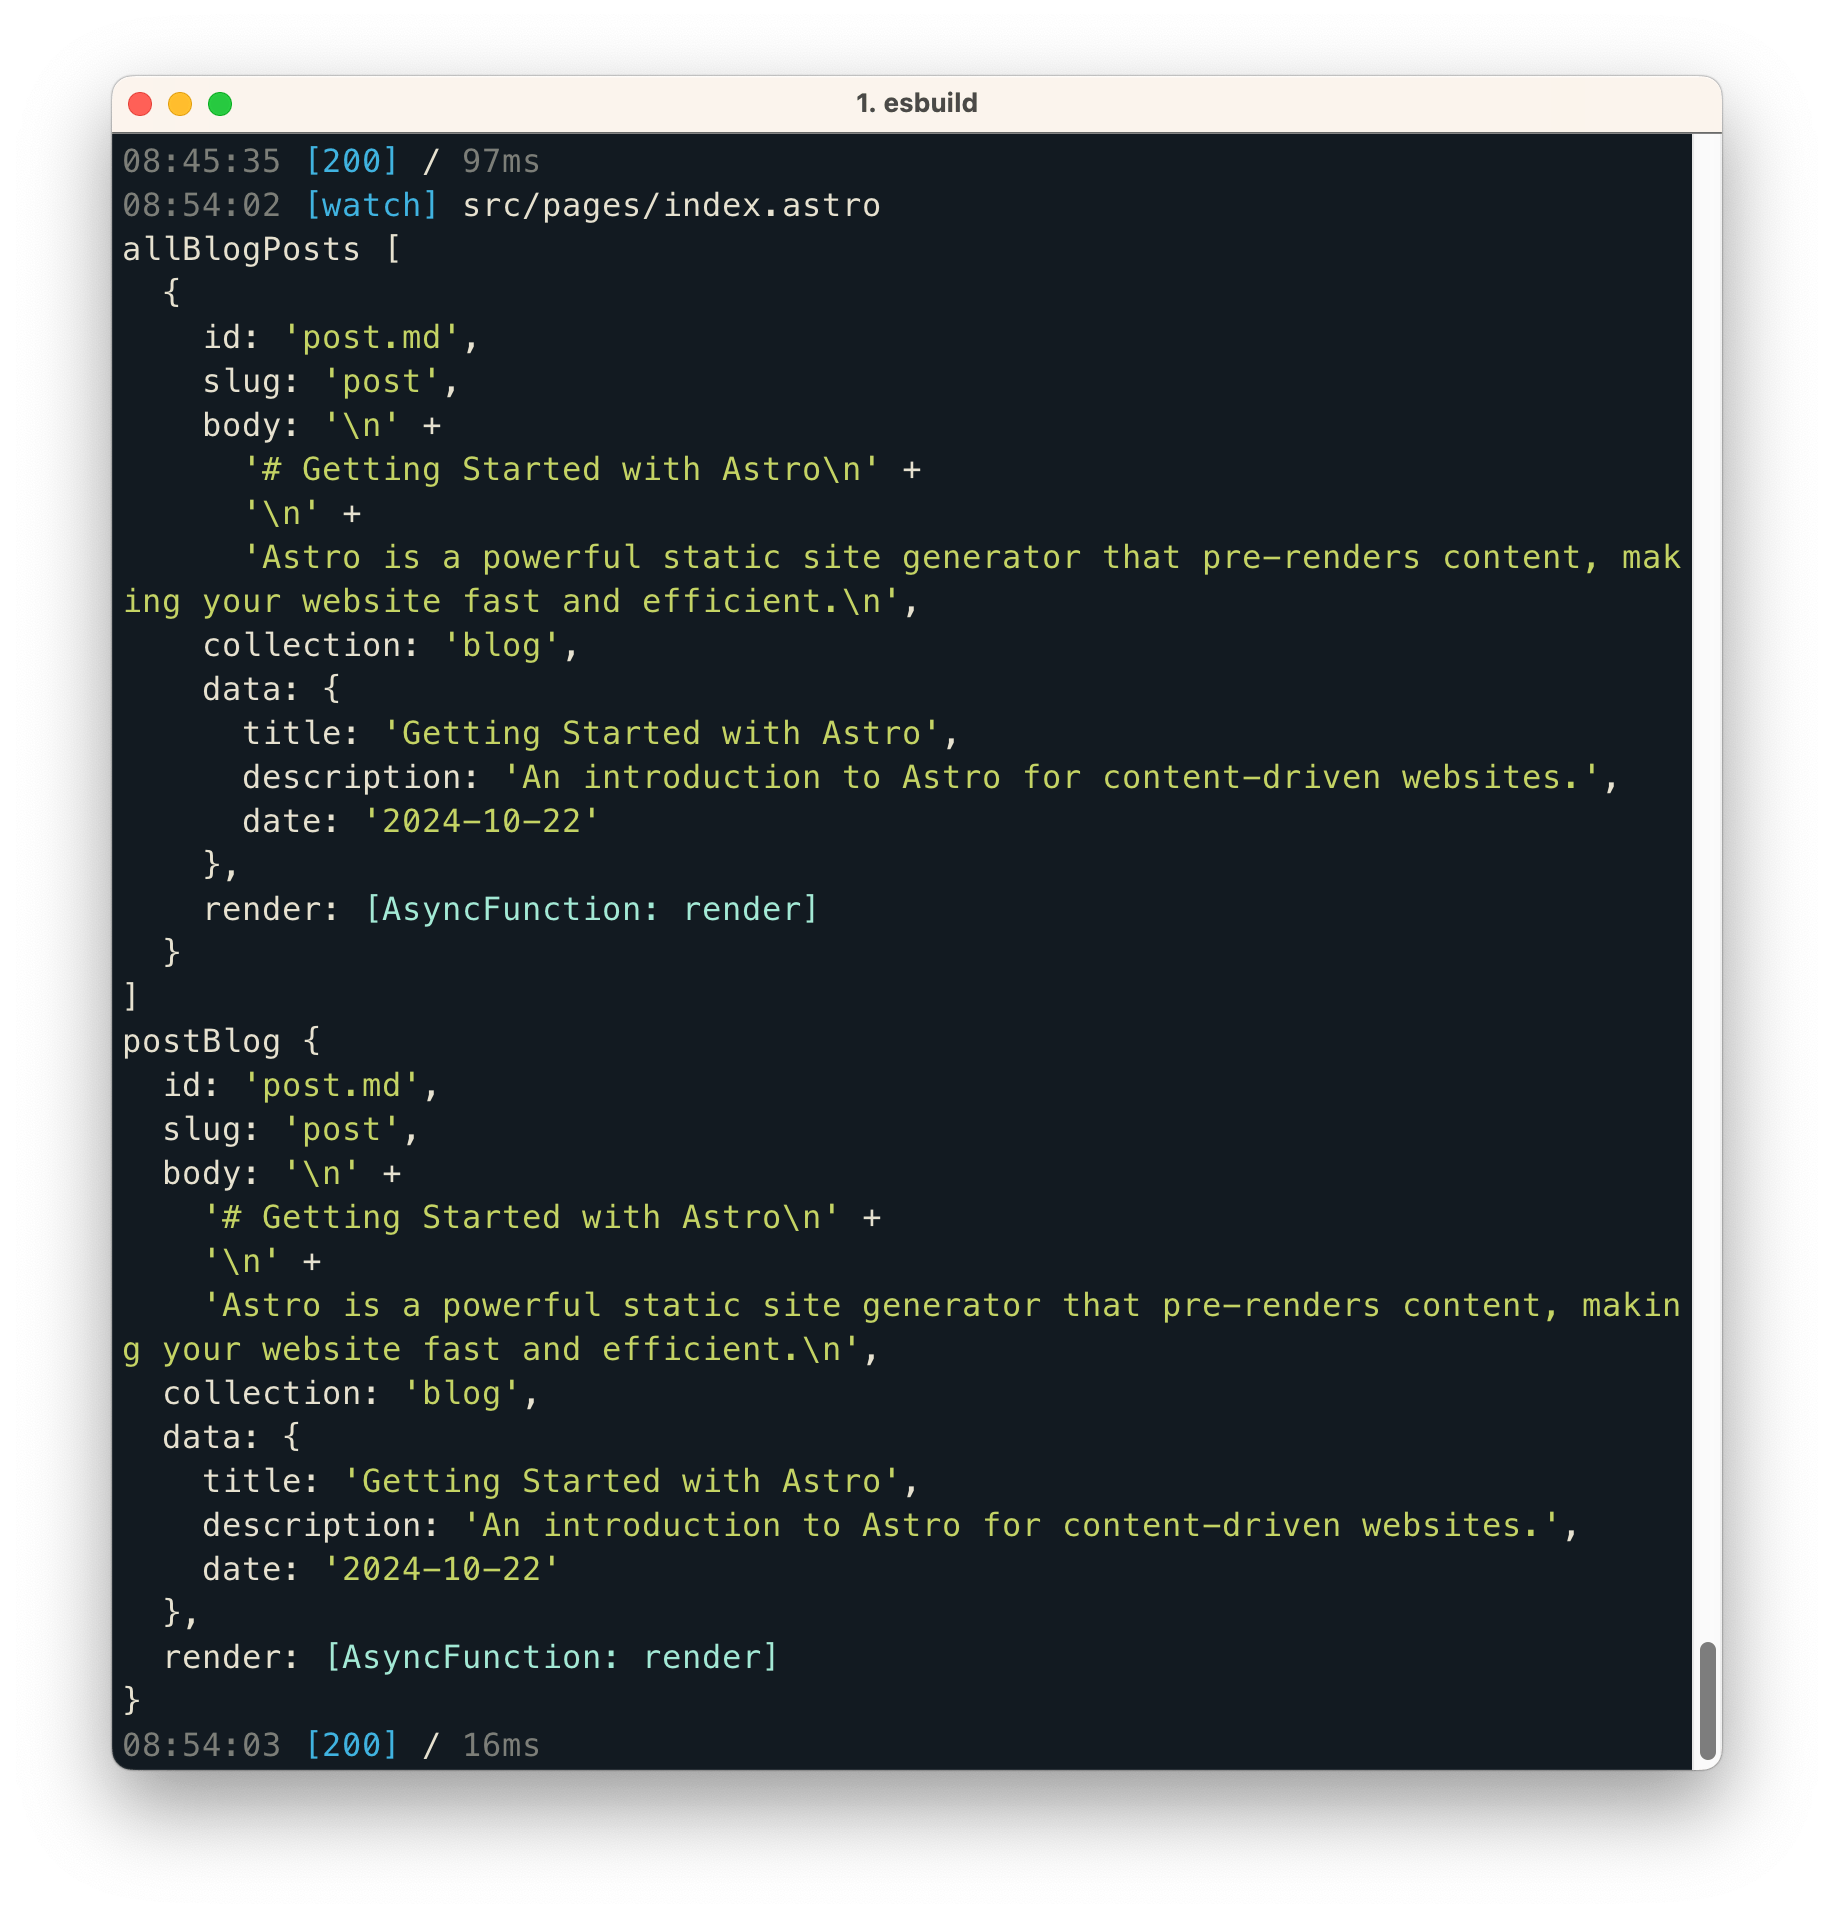Click the timestamp 08:54:03
This screenshot has height=1918, width=1834.
point(202,1745)
